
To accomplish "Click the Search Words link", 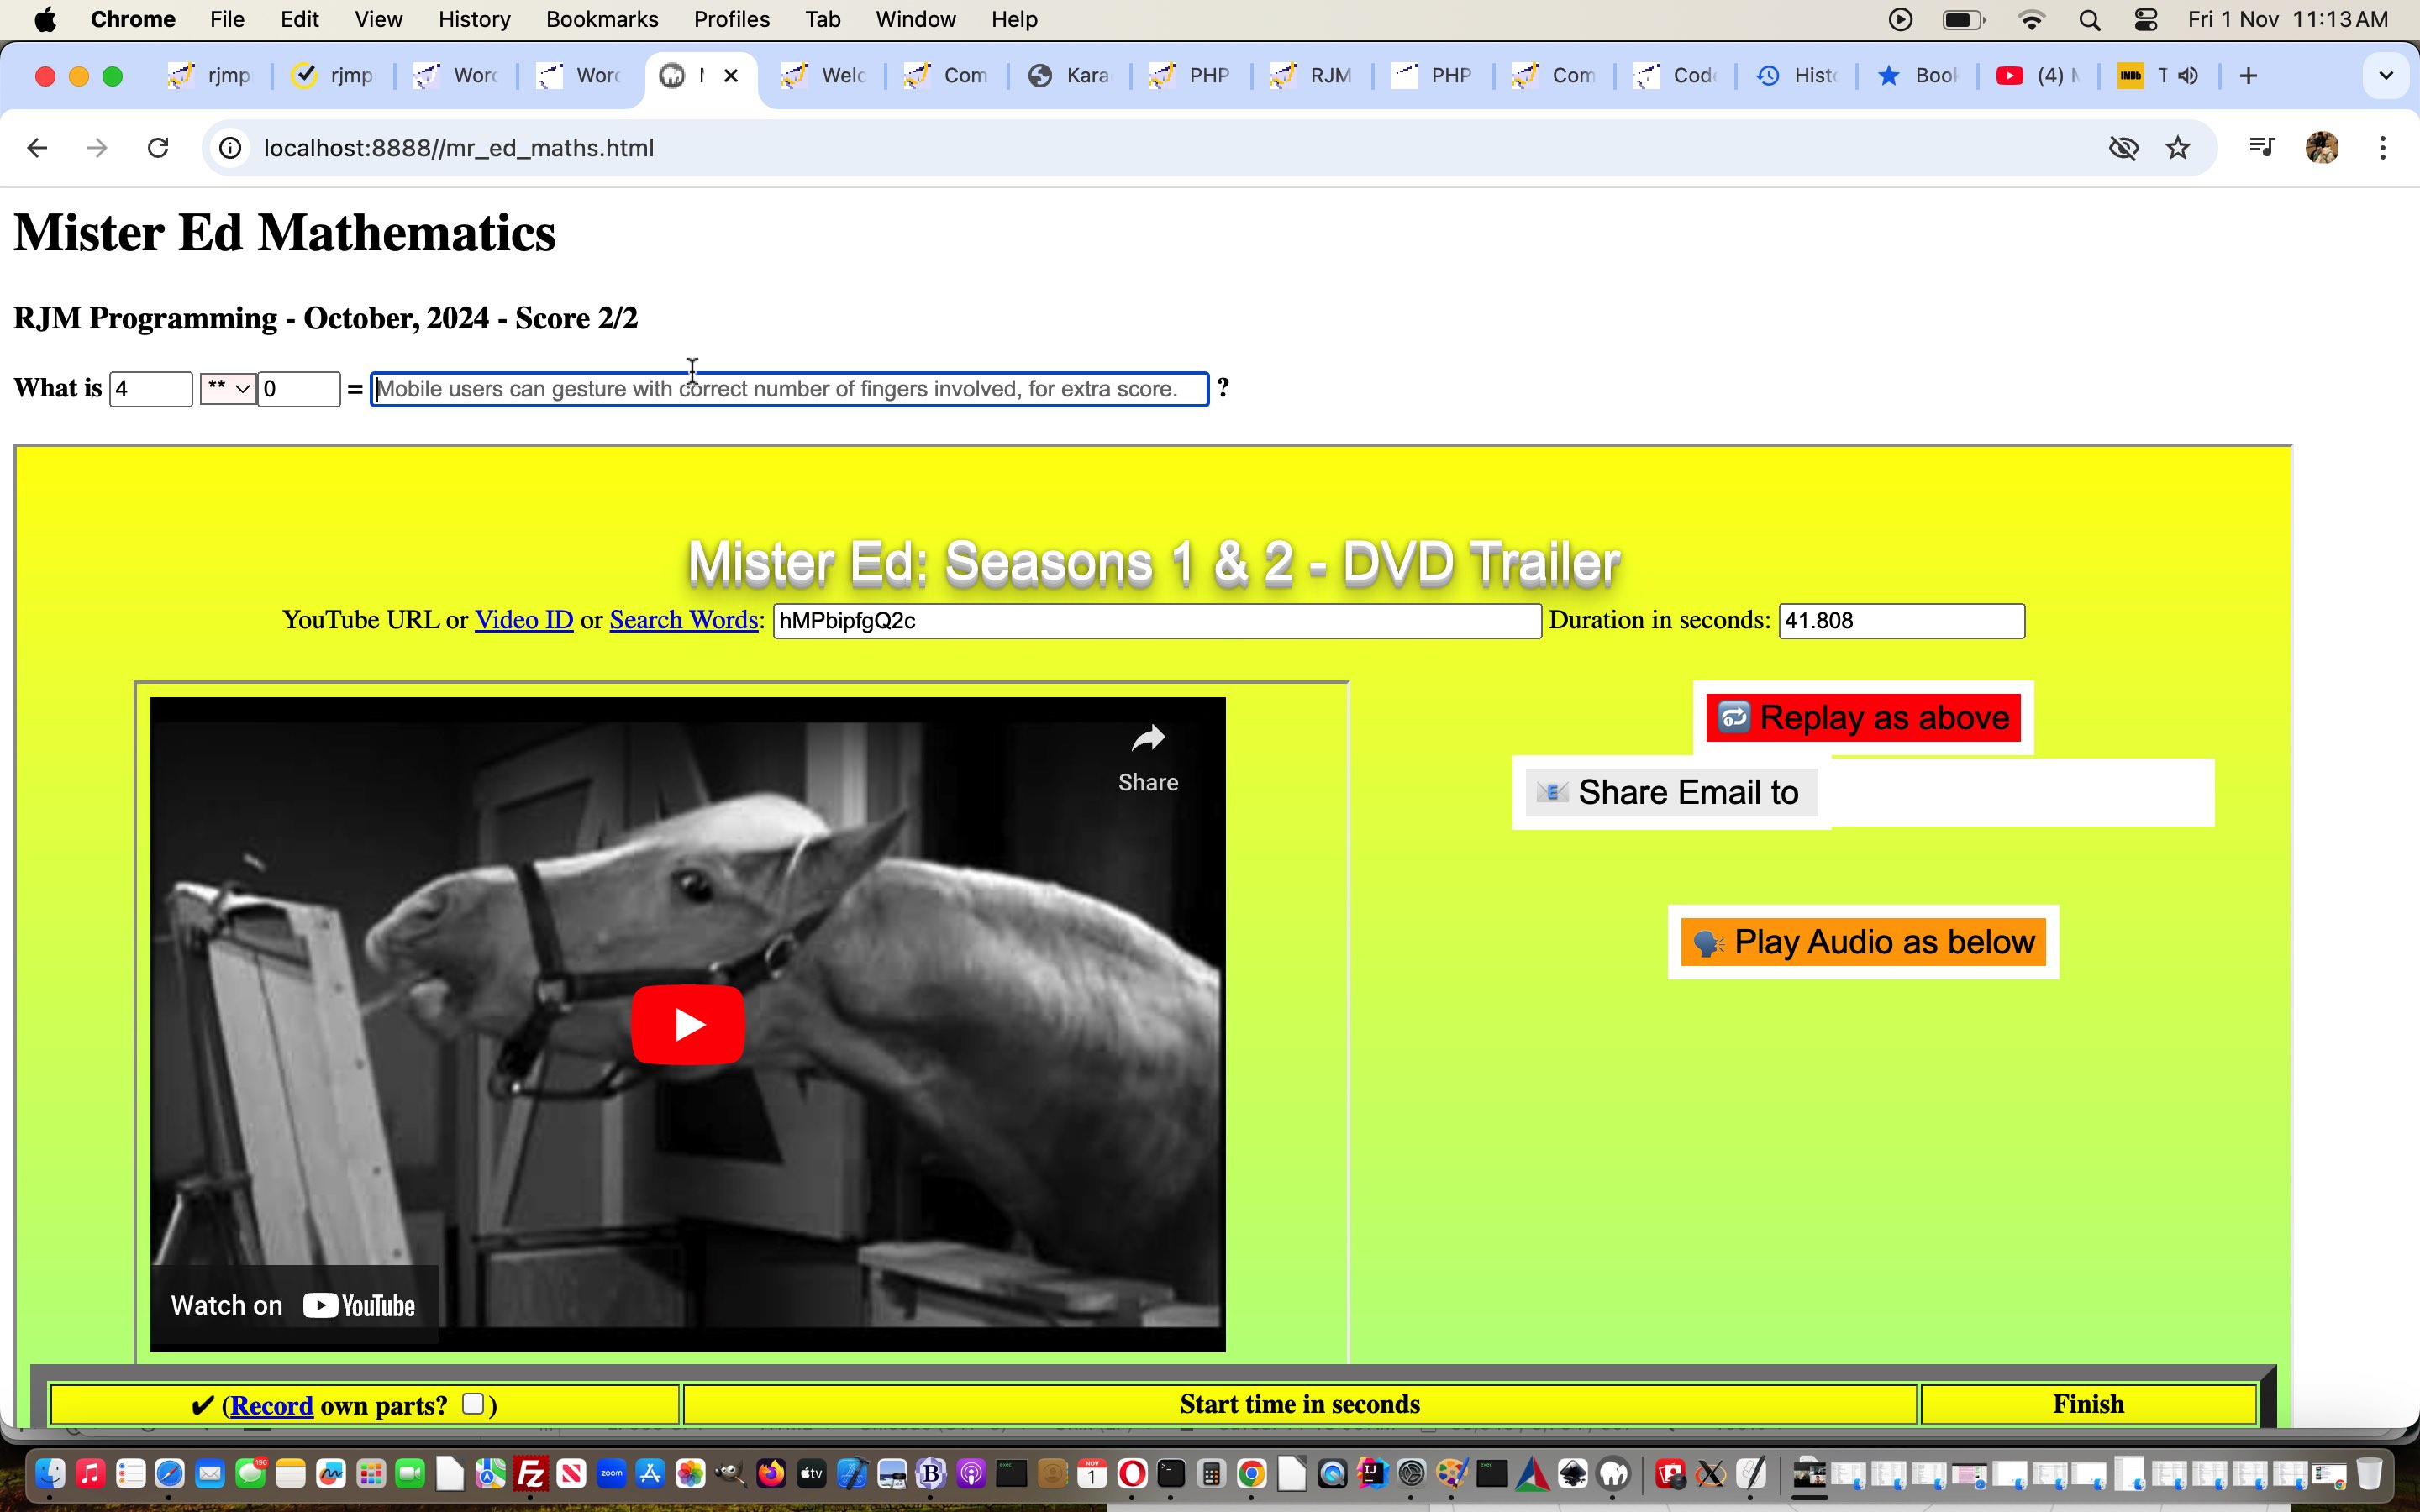I will pos(683,620).
